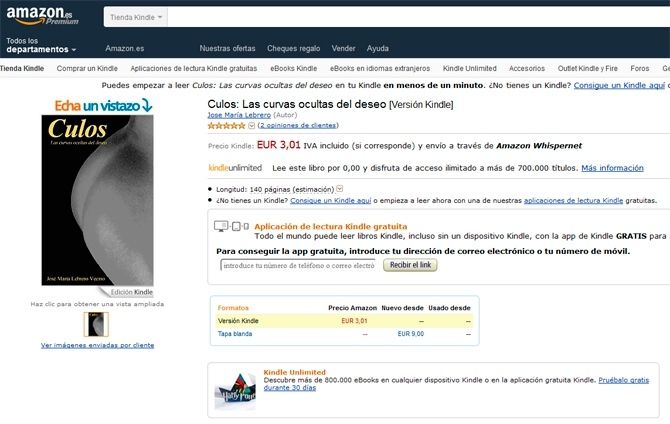Select the Tapa blanda format row
Viewport: 670px width, 424px height.
coord(344,334)
